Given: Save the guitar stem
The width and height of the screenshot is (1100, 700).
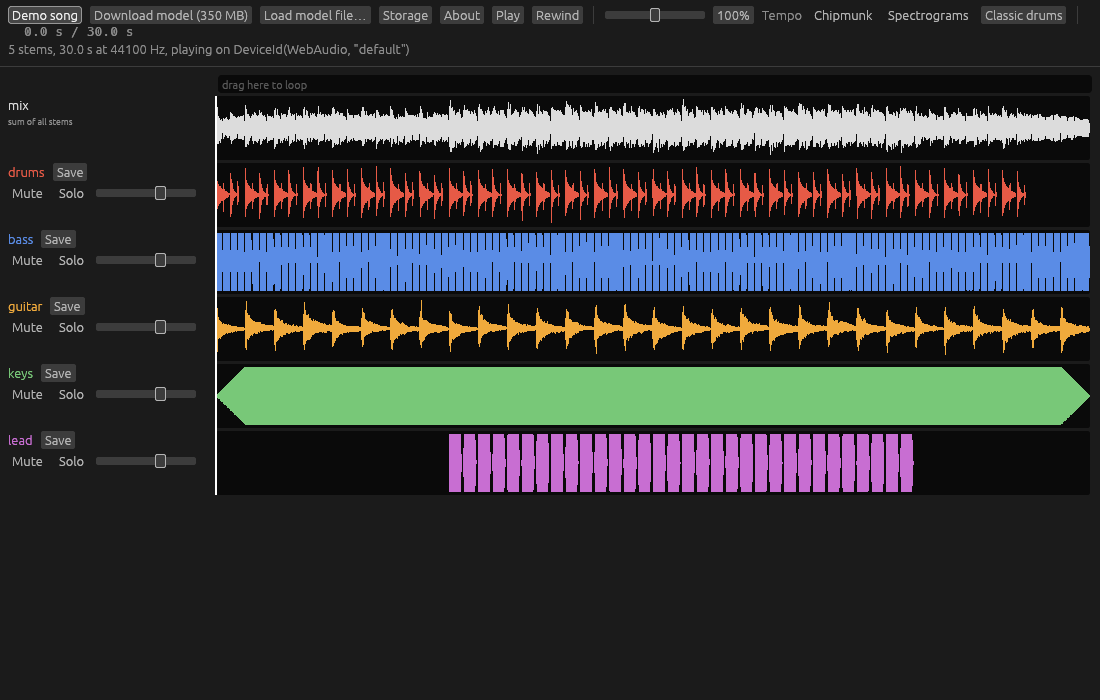Looking at the screenshot, I should [67, 307].
